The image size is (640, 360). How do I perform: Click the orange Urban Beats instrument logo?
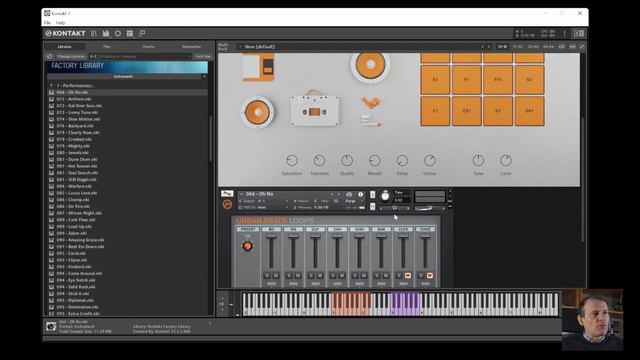pyautogui.click(x=227, y=204)
